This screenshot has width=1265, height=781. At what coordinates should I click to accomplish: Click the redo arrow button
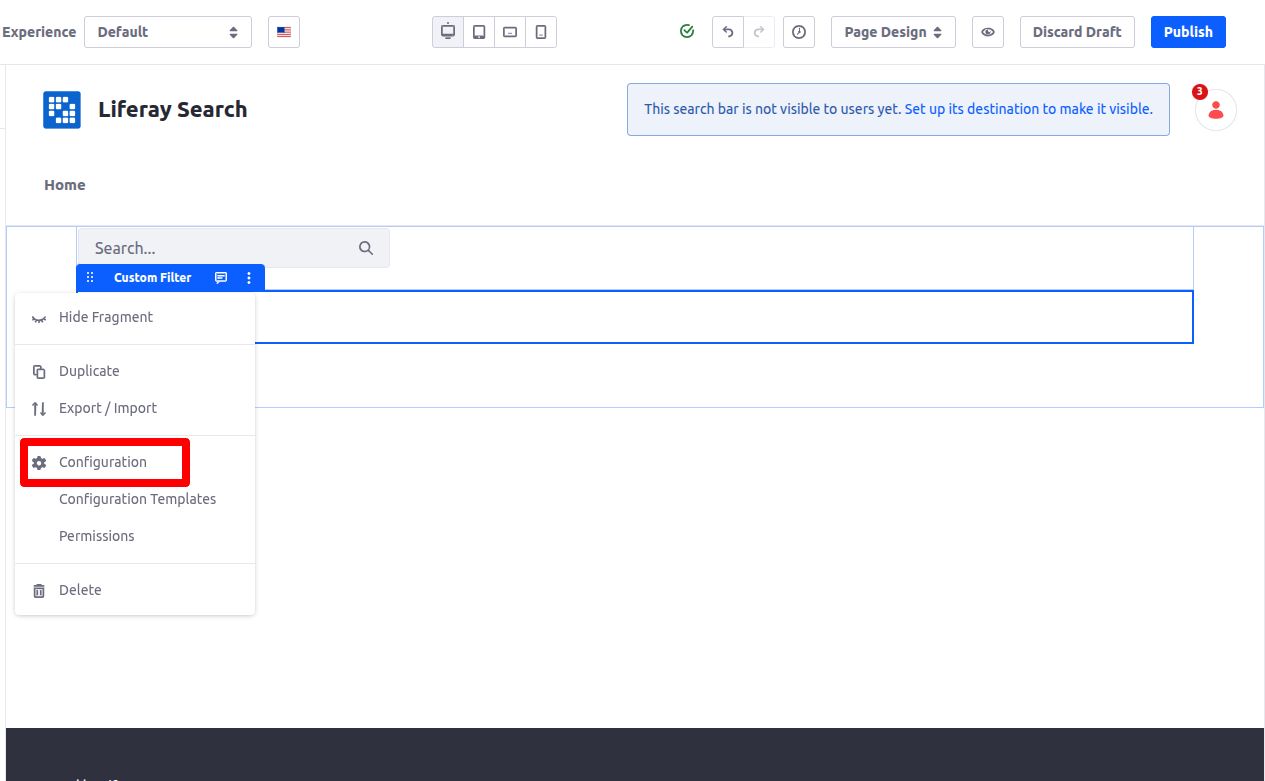759,32
